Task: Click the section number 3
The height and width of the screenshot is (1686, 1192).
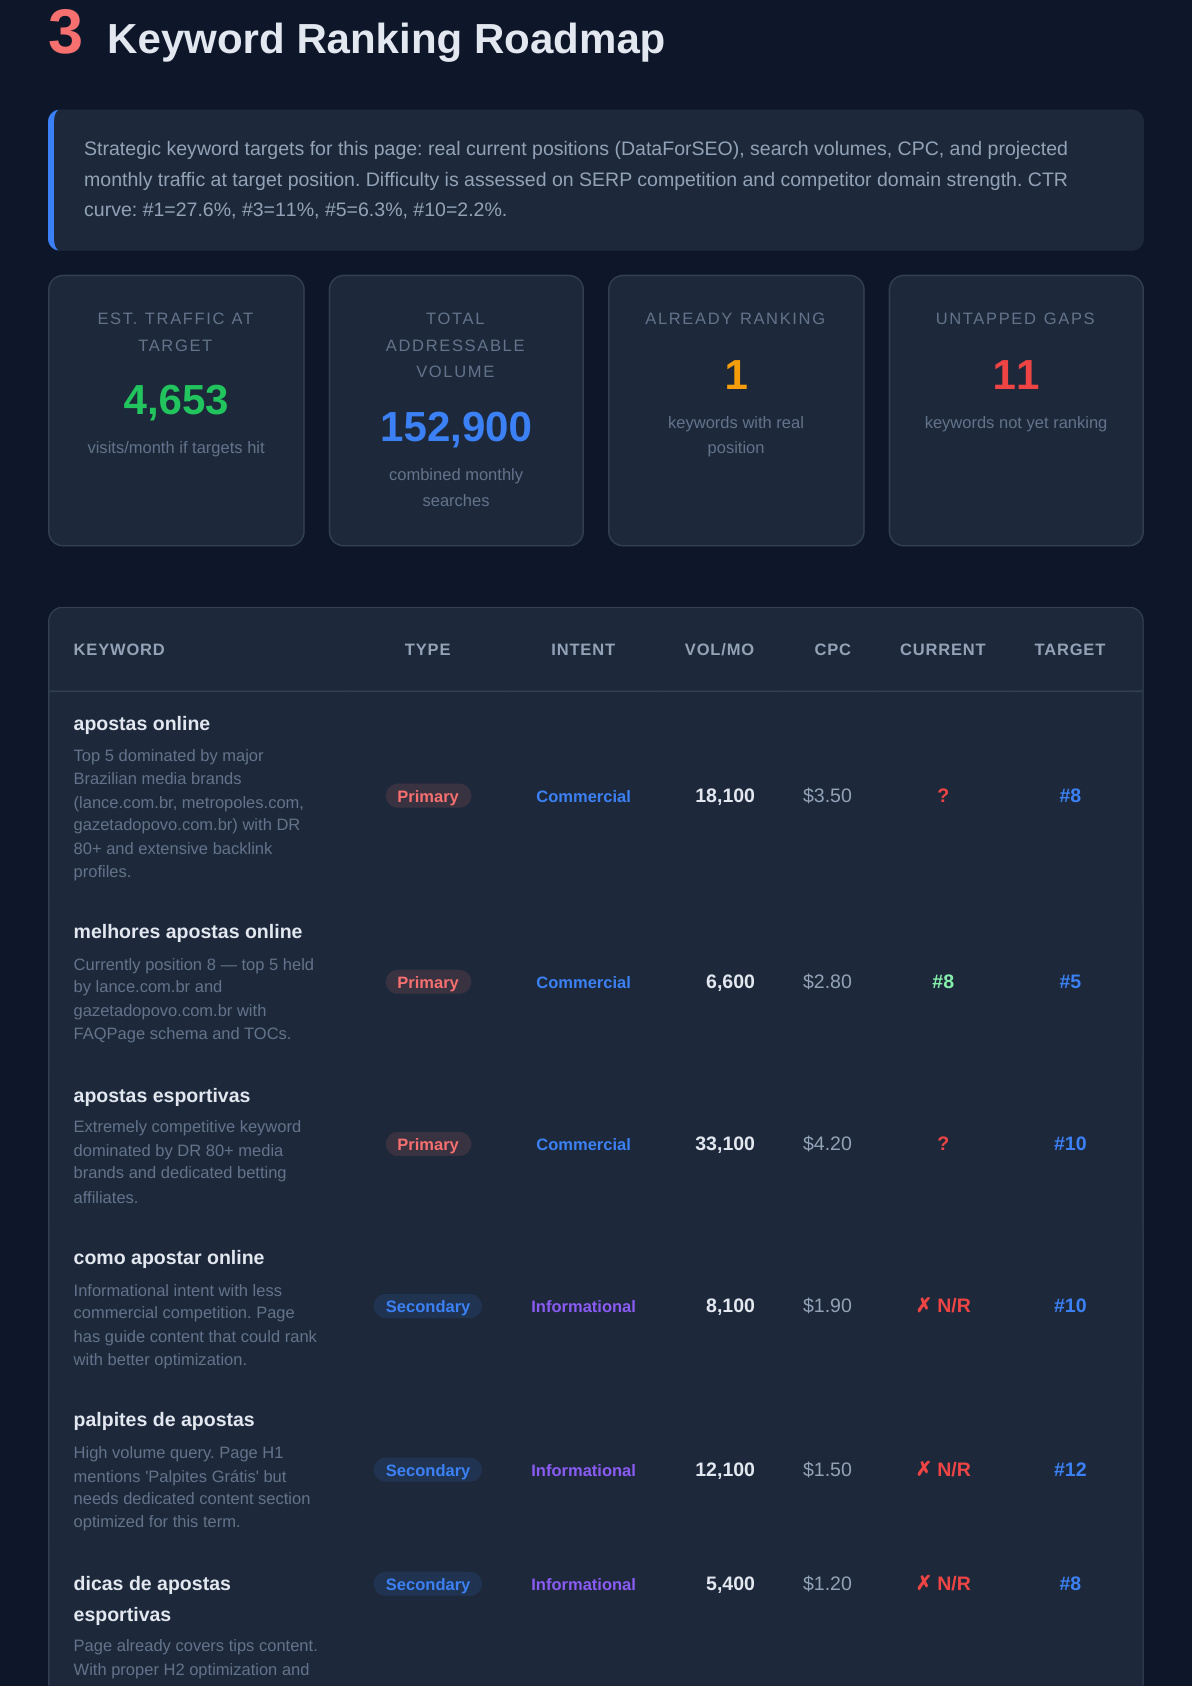Action: (x=66, y=33)
